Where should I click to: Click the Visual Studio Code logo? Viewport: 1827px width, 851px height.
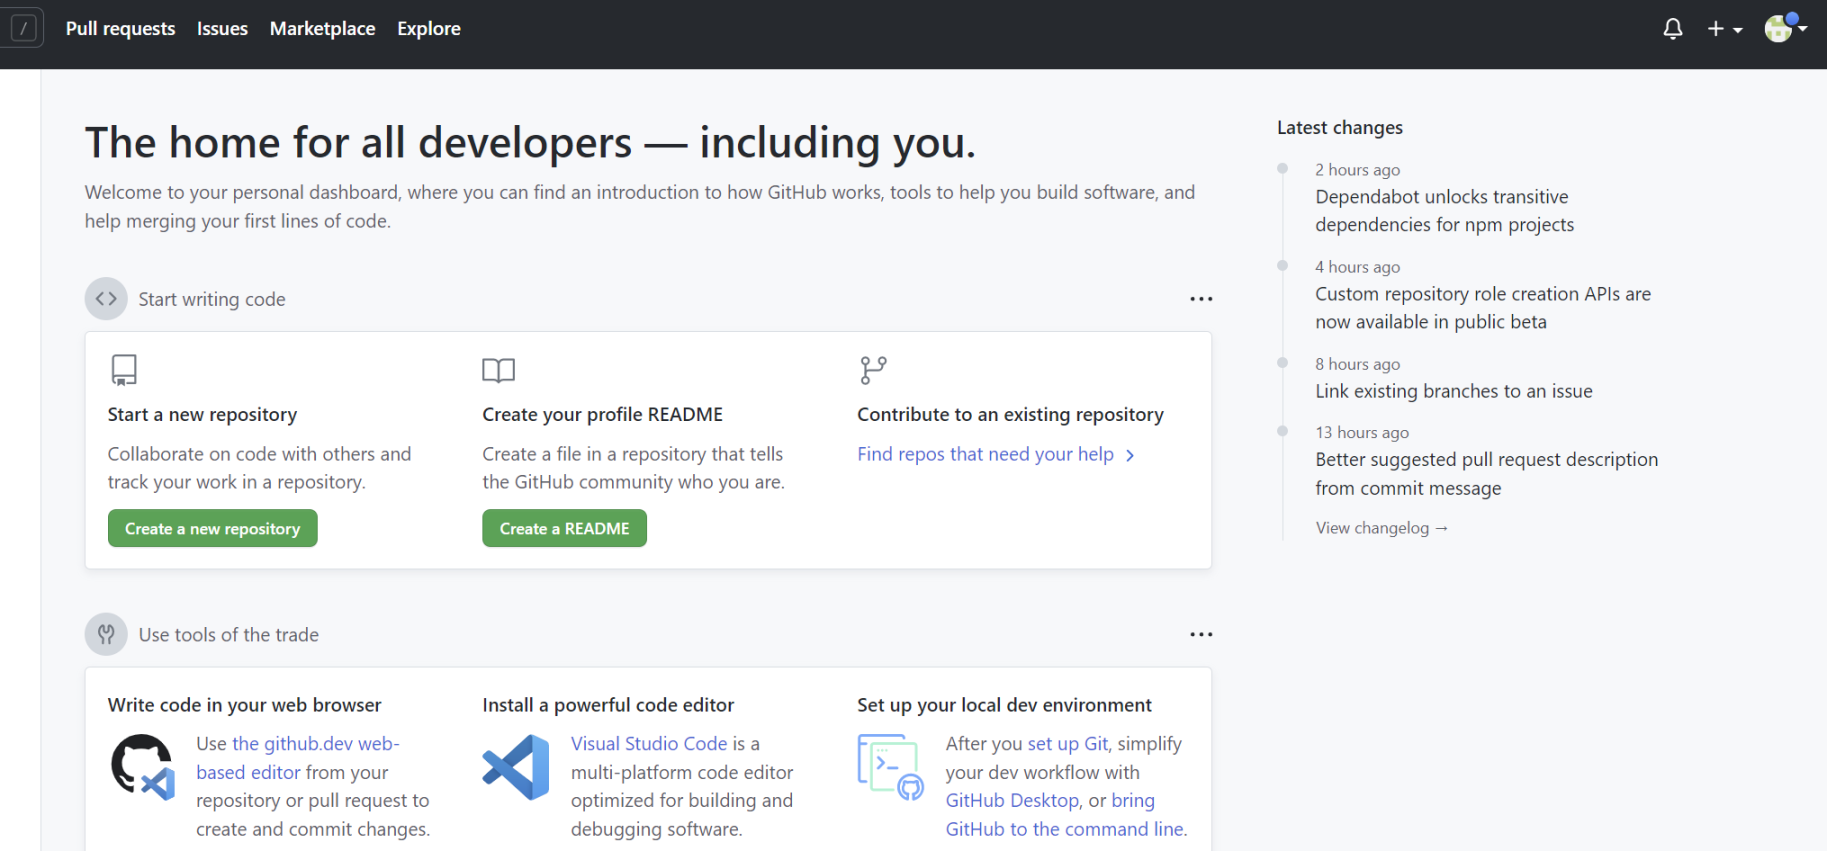click(x=516, y=767)
